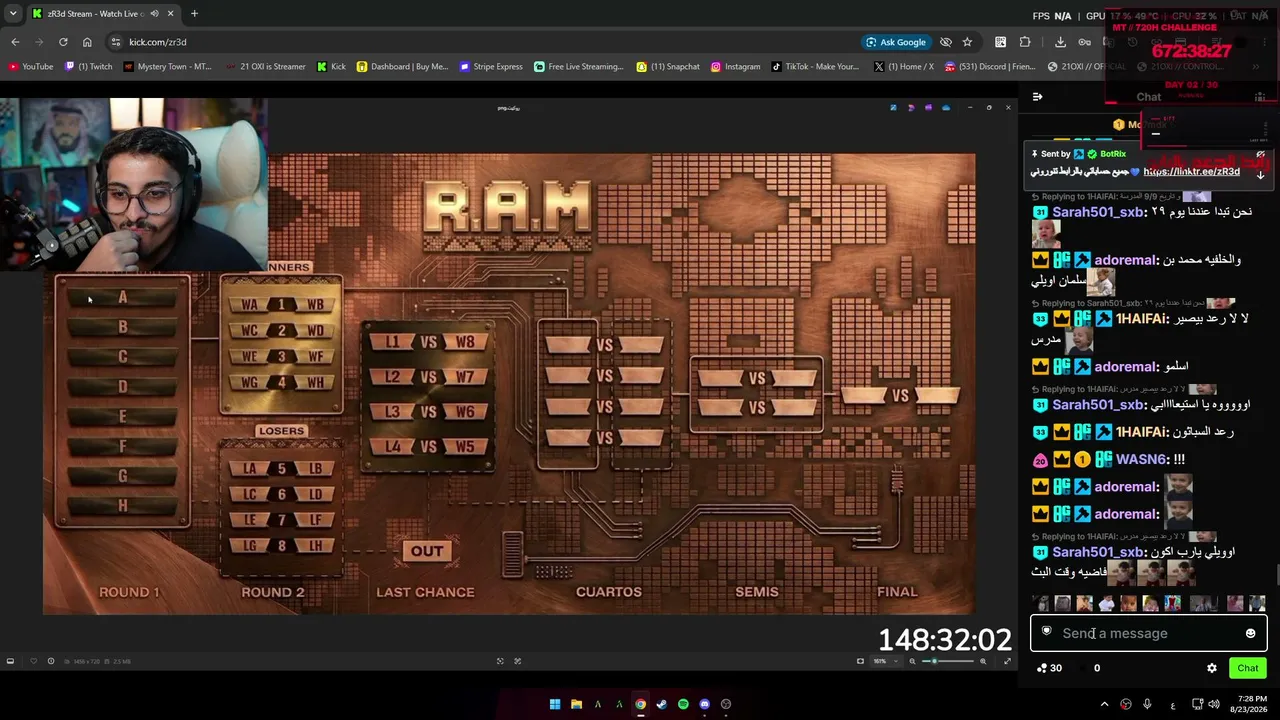Select the stream timer 148:32:02
Image resolution: width=1280 pixels, height=720 pixels.
coord(945,640)
